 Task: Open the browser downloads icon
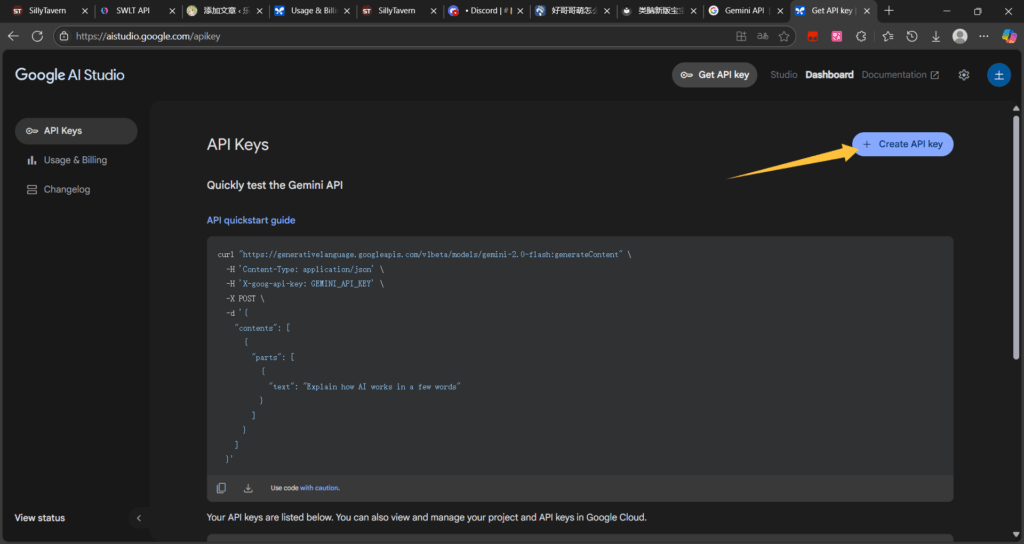pyautogui.click(x=936, y=36)
